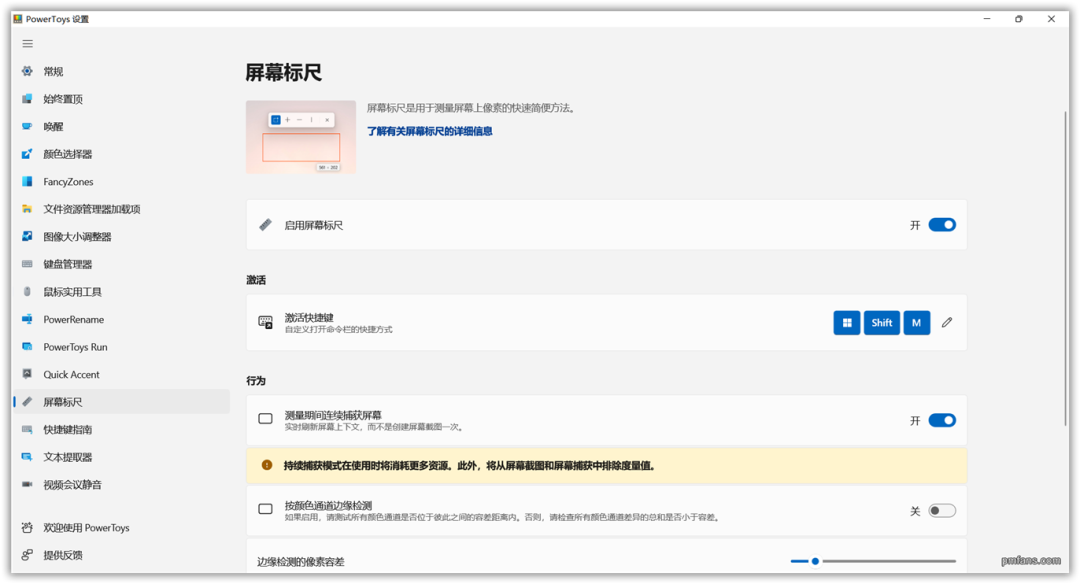
Task: Click the 文本提取器 icon
Action: click(x=27, y=457)
